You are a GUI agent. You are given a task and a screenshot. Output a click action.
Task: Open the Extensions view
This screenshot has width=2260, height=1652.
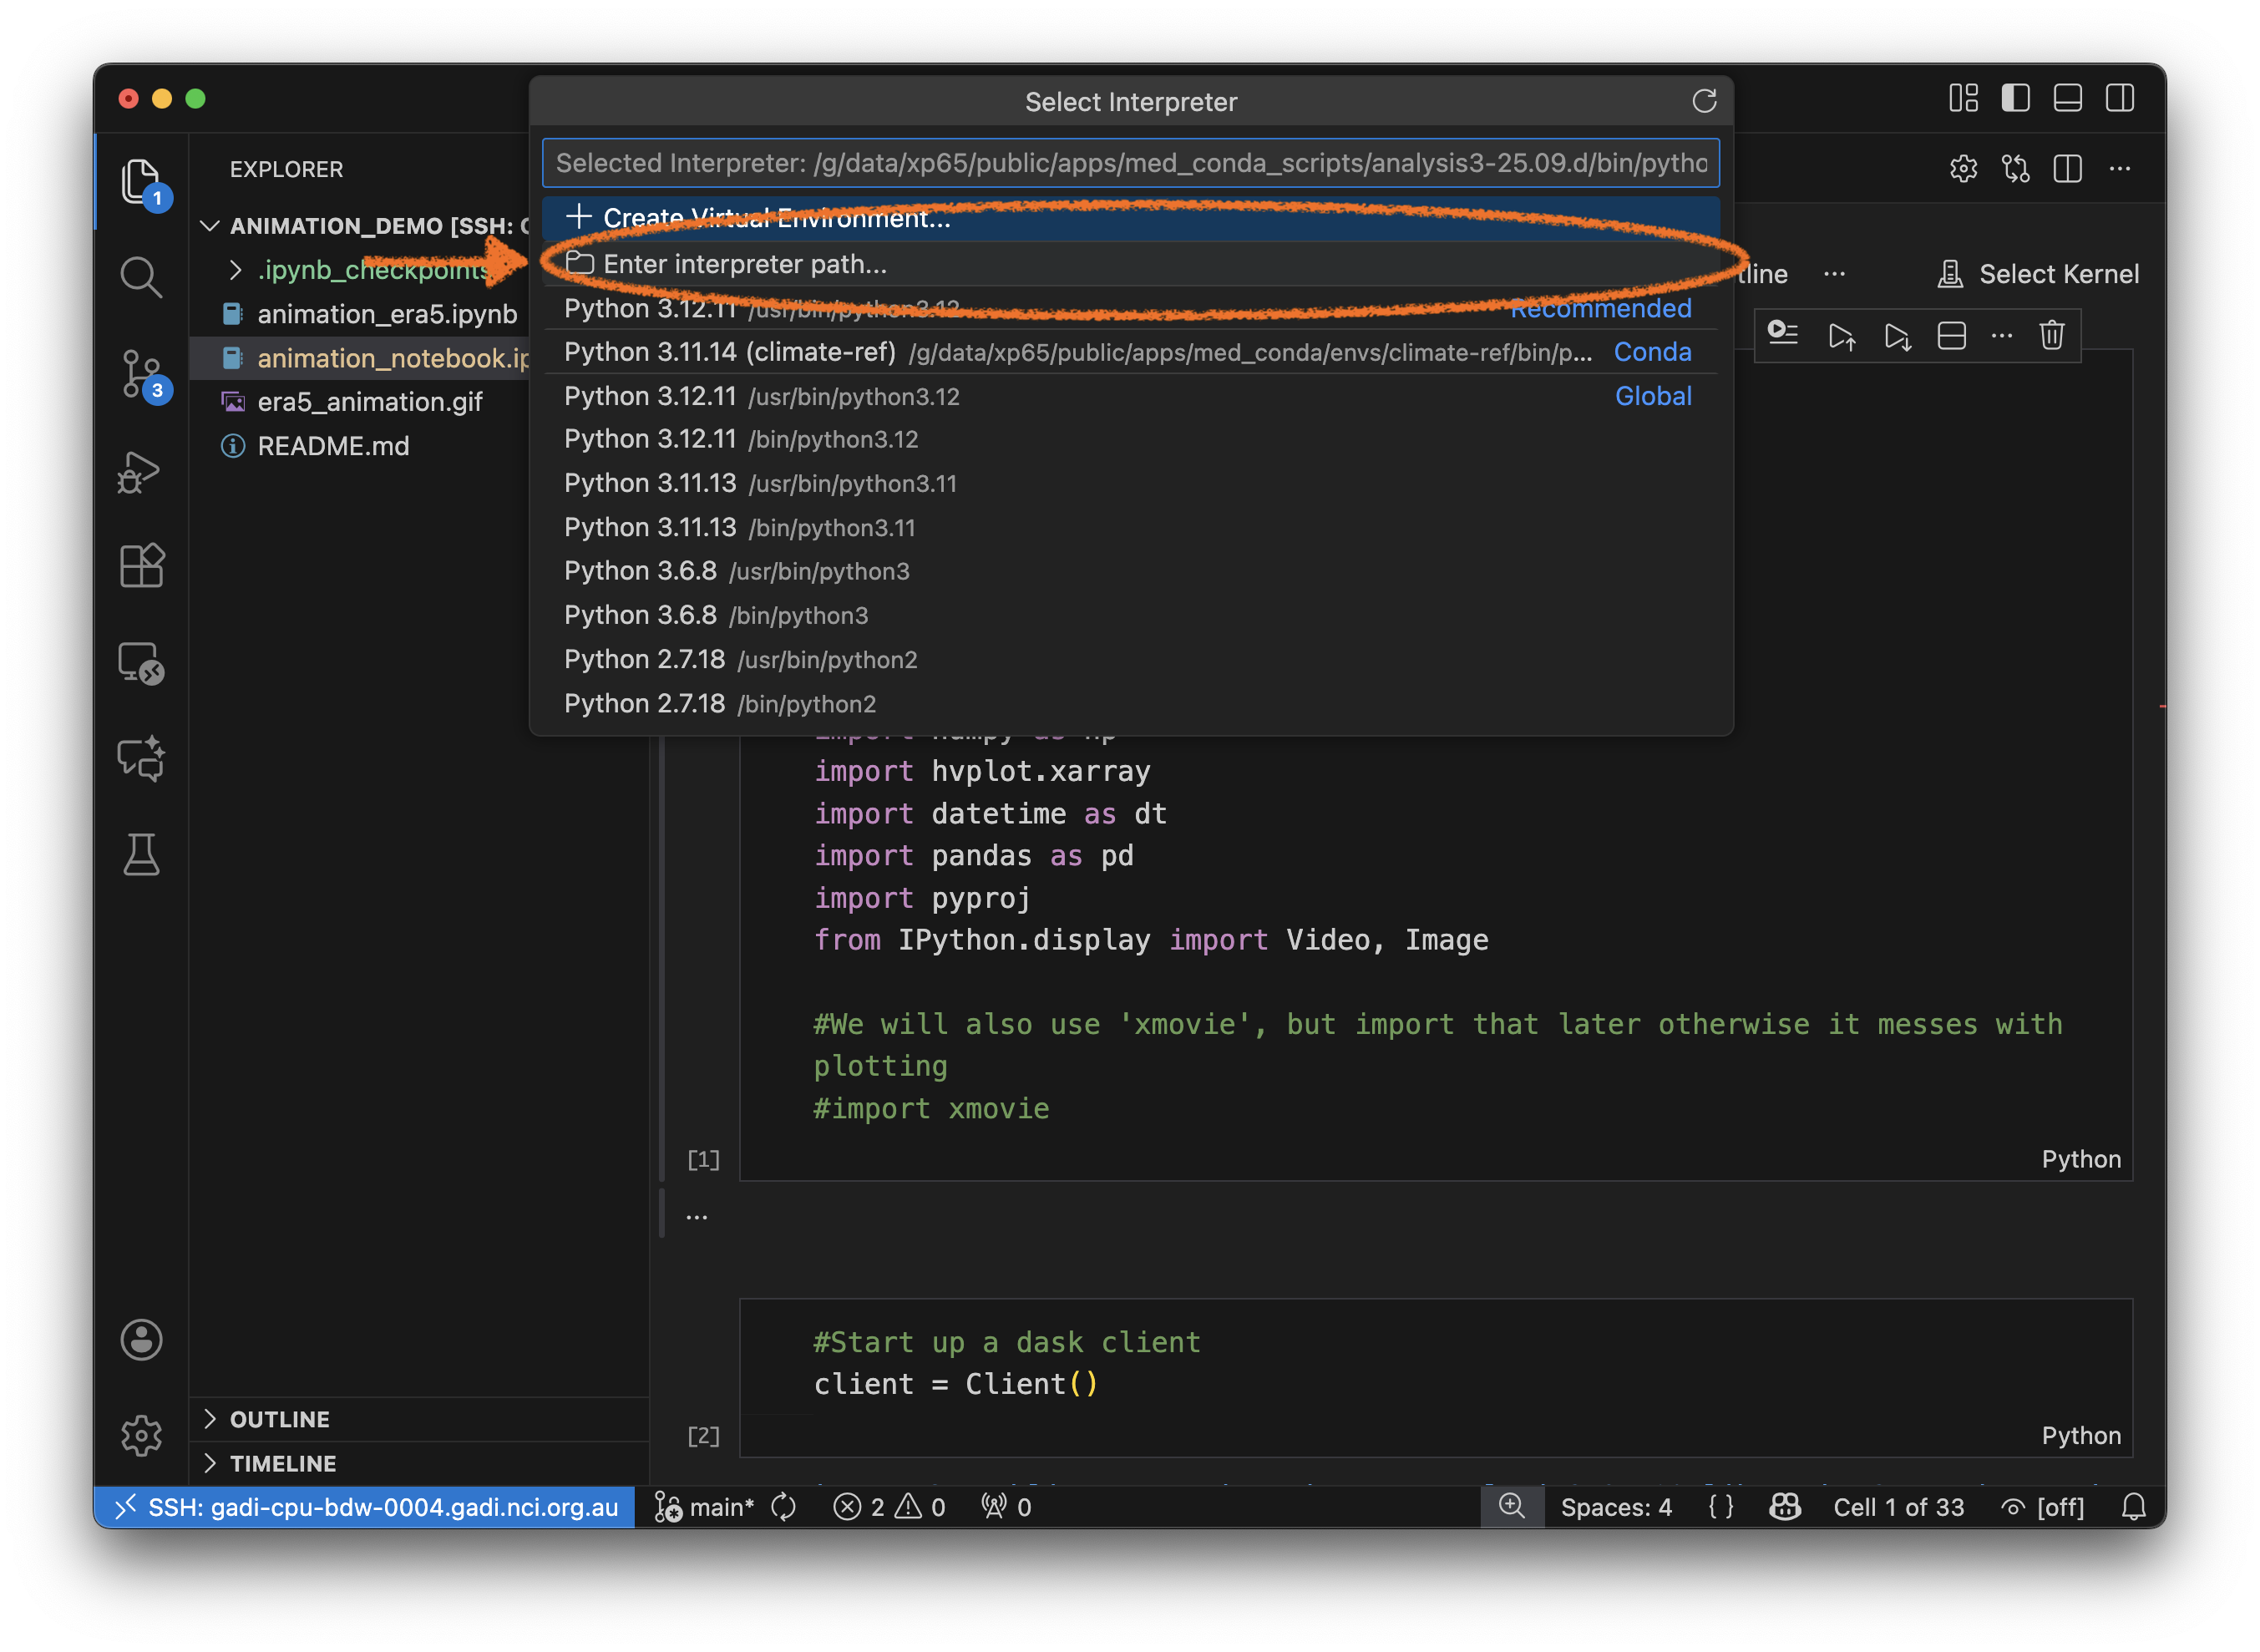(x=140, y=566)
